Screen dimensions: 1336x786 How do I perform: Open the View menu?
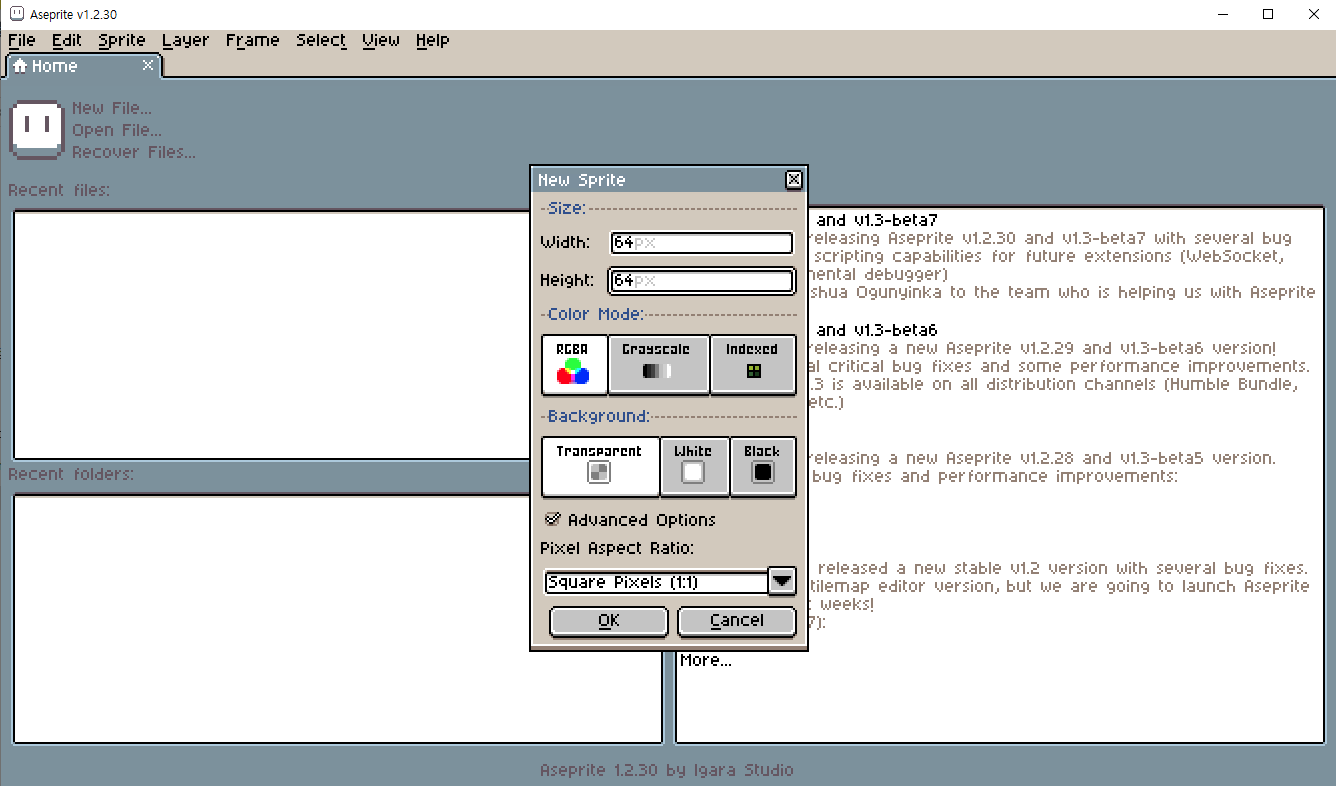click(381, 40)
